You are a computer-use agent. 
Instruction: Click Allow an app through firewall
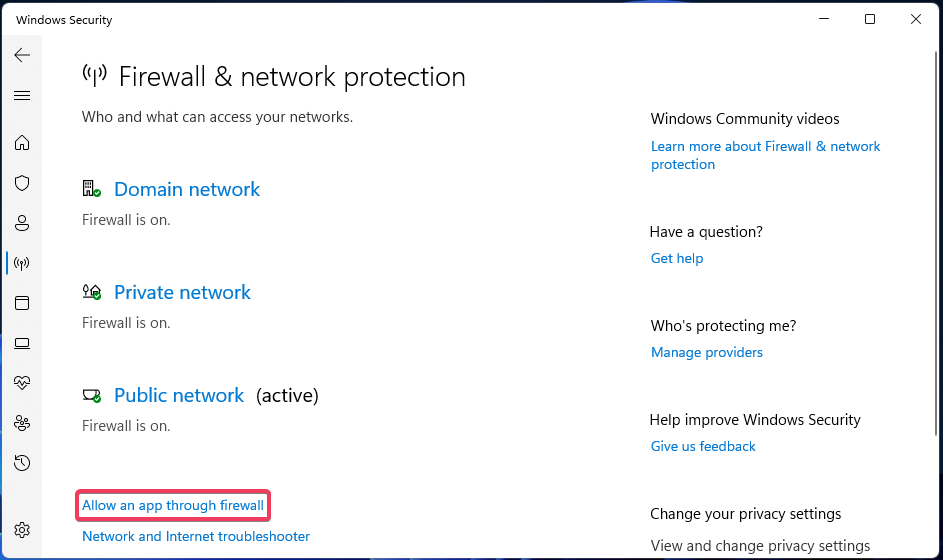[x=173, y=506]
